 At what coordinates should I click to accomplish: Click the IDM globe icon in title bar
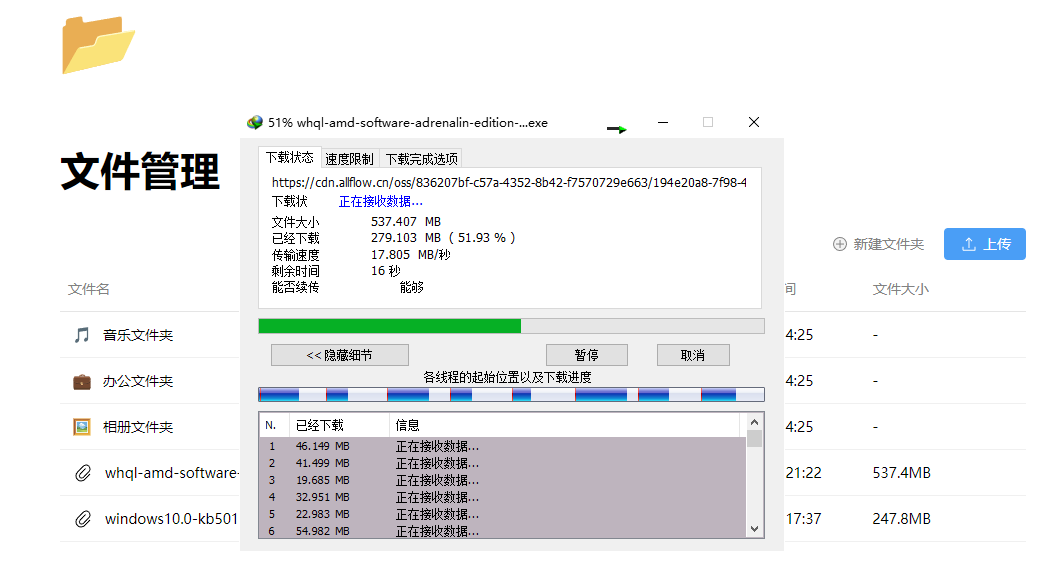click(255, 122)
